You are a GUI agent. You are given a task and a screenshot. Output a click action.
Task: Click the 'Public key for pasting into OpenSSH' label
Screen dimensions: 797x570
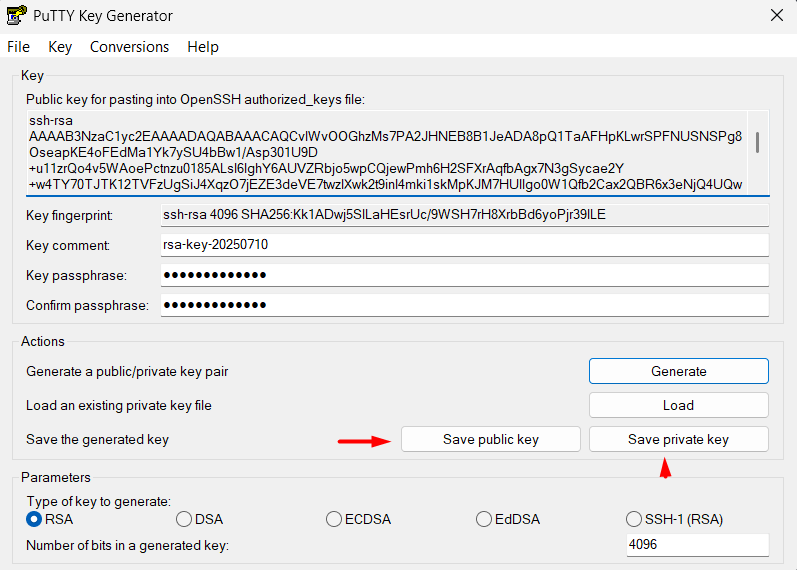pyautogui.click(x=195, y=100)
